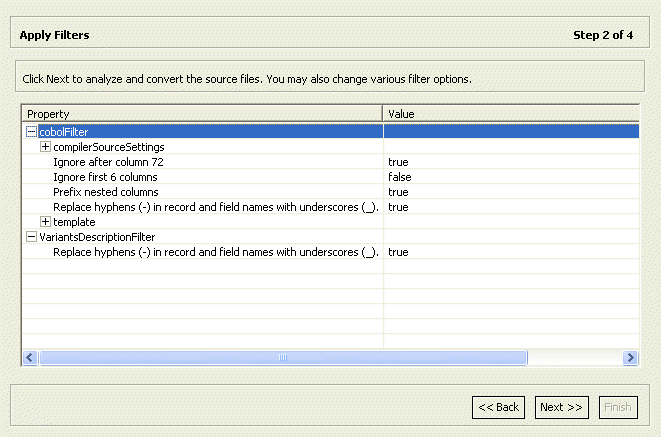Edit the true value for VariantsDescriptionFilter Replace hyphens

point(511,252)
